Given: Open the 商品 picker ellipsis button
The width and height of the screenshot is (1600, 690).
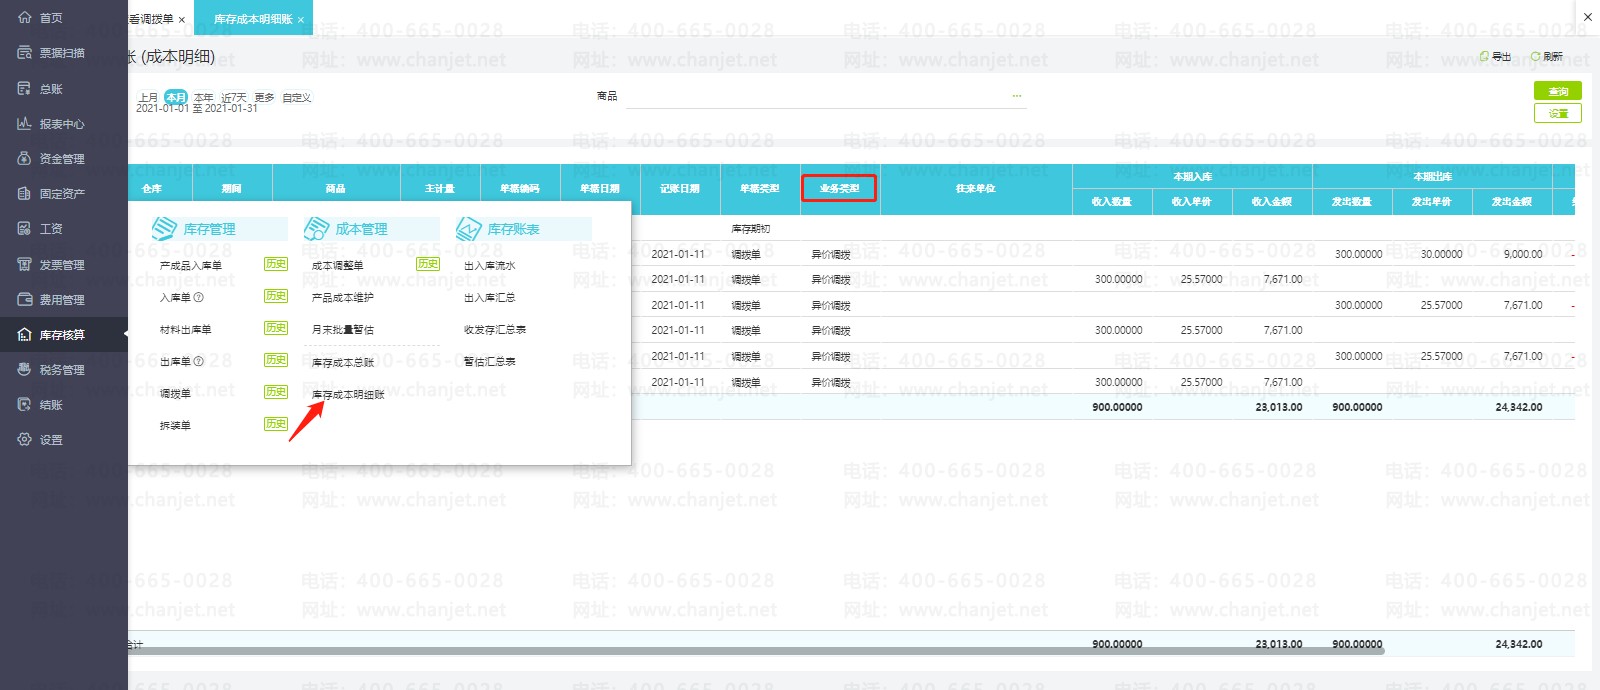Looking at the screenshot, I should click(x=1017, y=96).
